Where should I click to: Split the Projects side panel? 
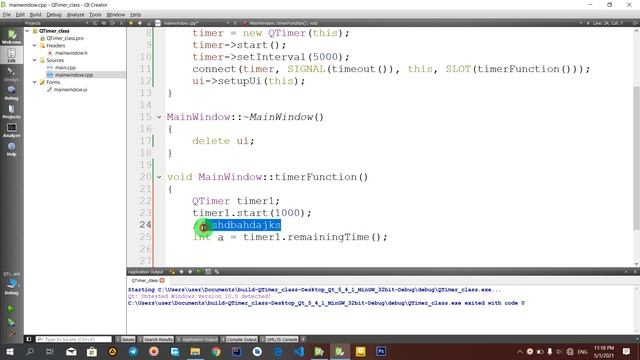113,23
